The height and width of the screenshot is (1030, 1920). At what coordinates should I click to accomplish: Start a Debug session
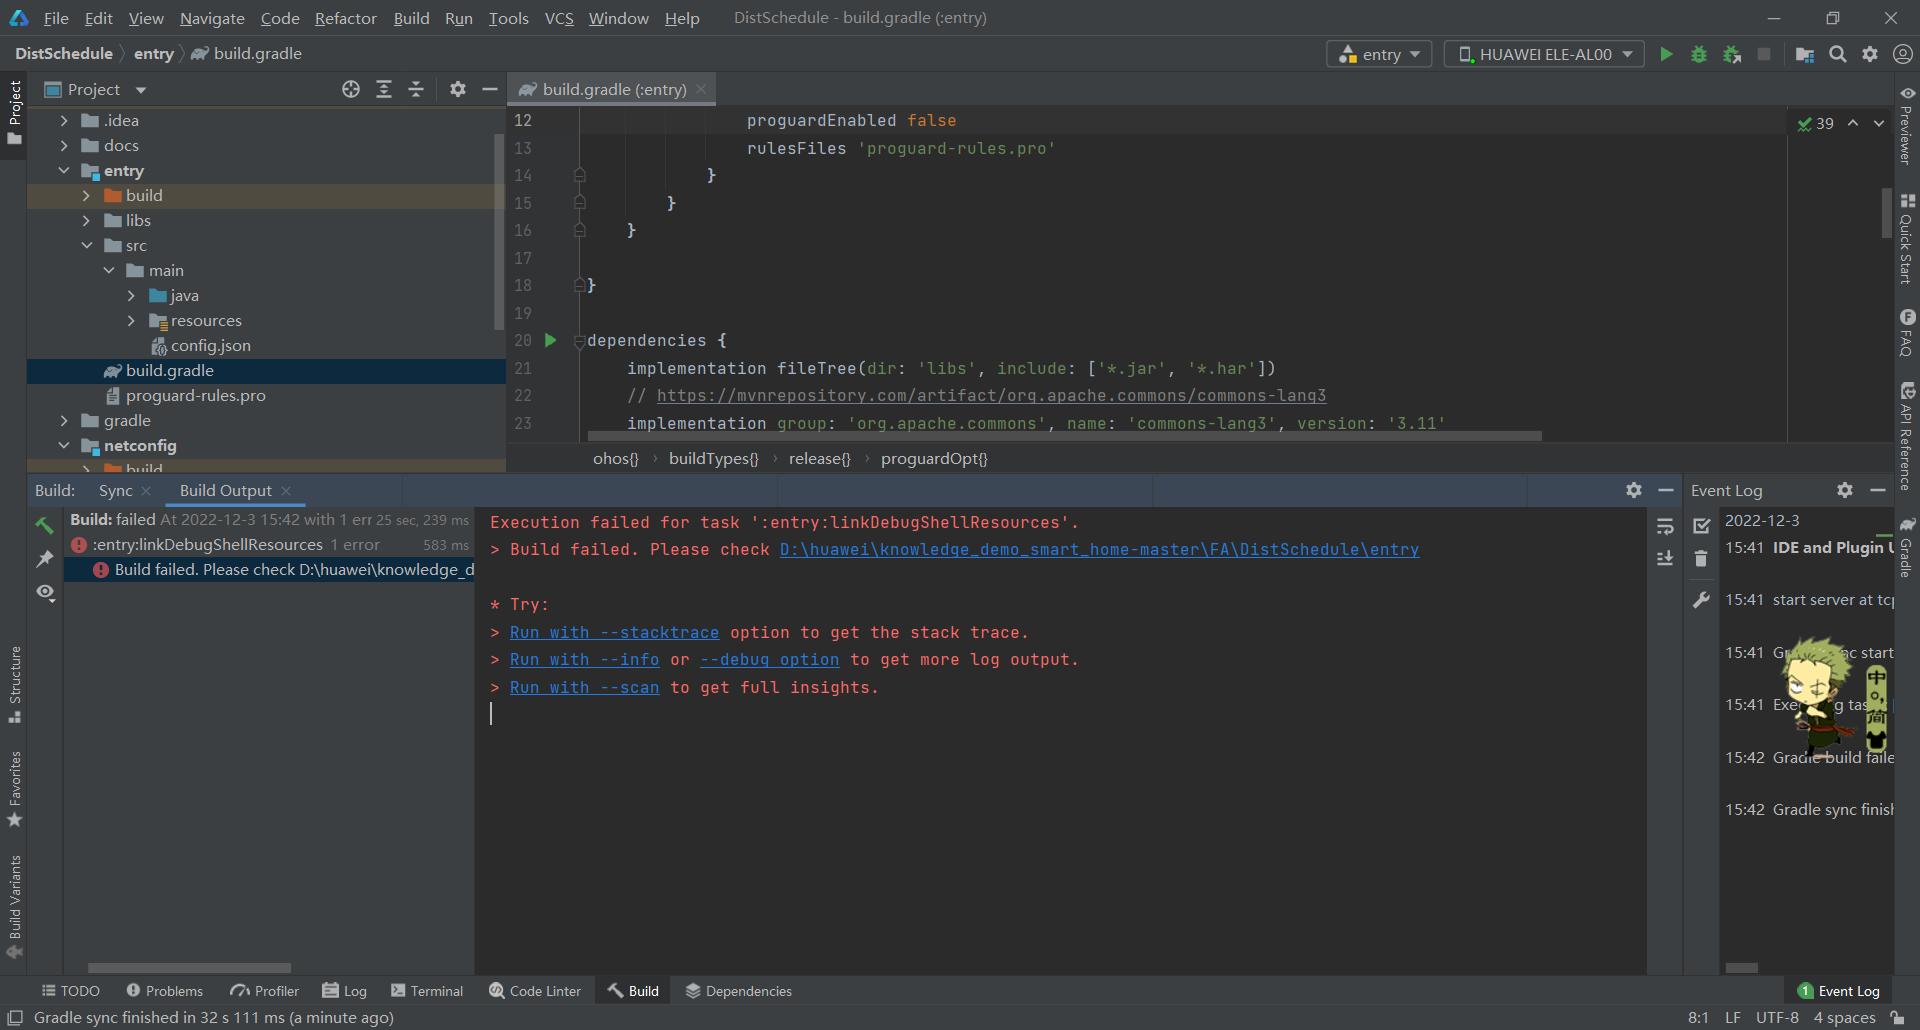coord(1699,54)
